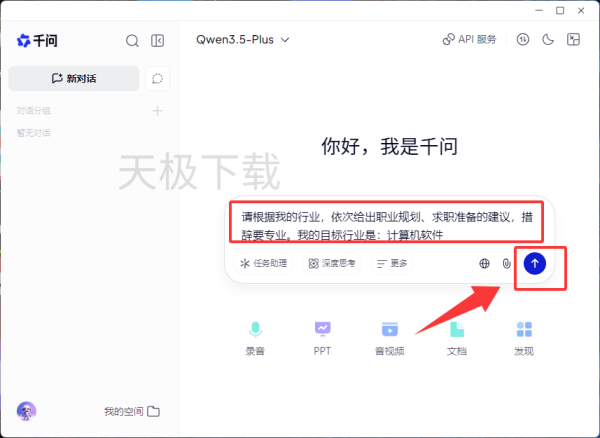600x438 pixels.
Task: Enable 深度思考 deep thinking mode
Action: (x=332, y=263)
